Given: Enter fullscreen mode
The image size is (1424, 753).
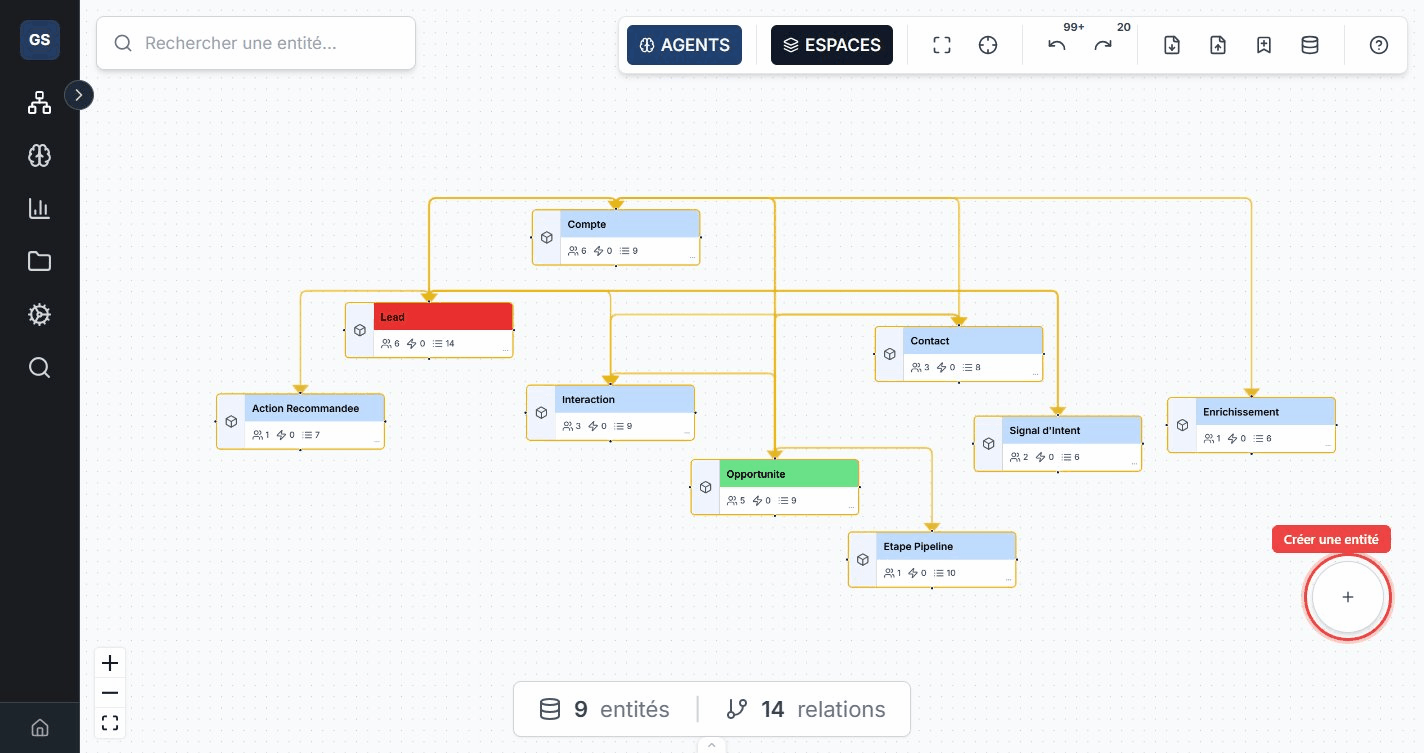Looking at the screenshot, I should (941, 45).
